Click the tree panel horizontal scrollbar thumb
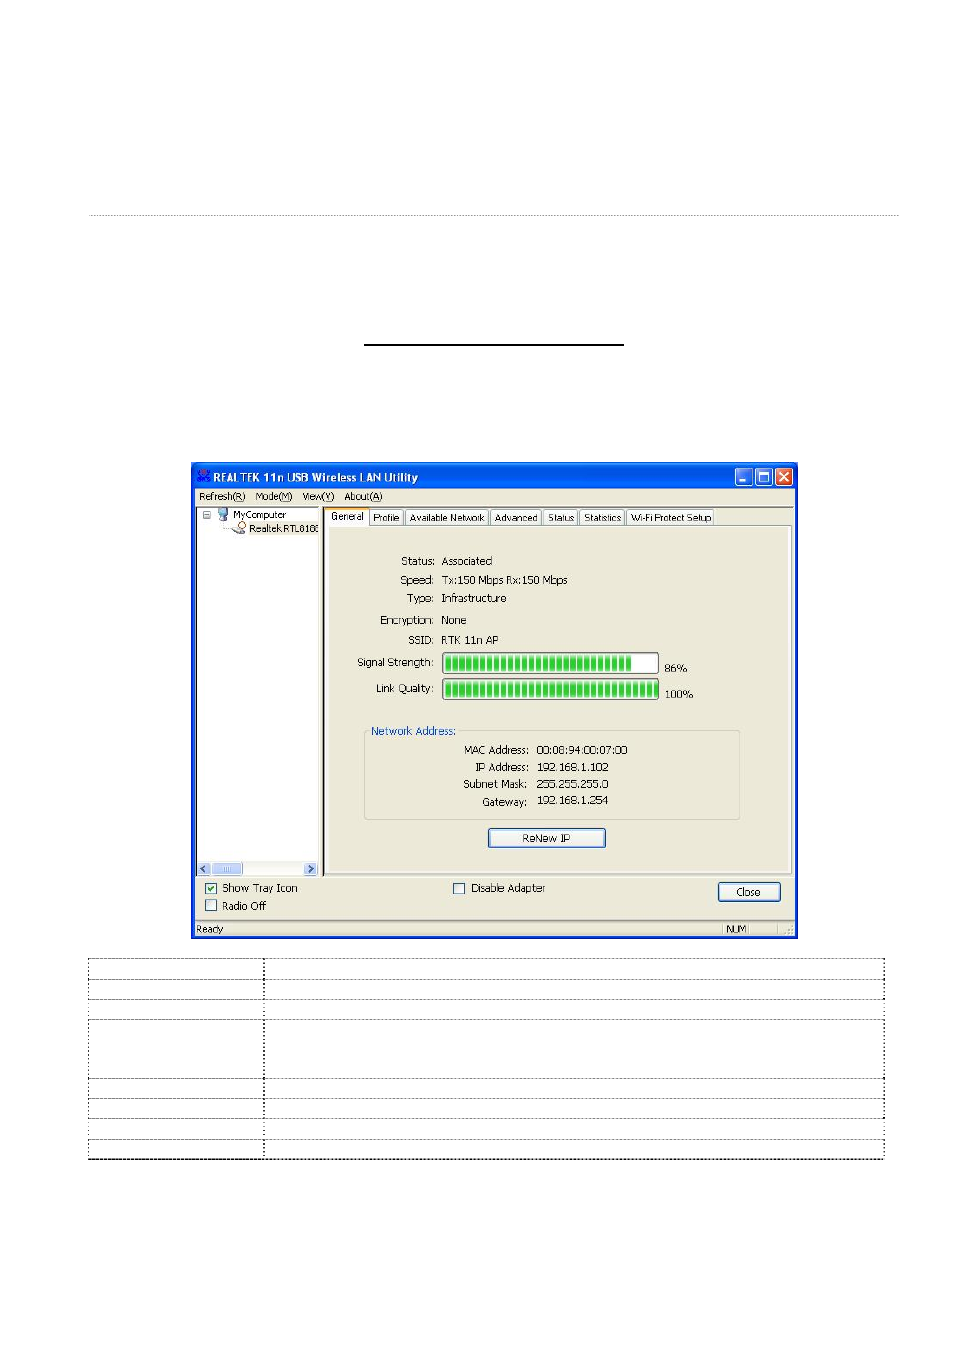The height and width of the screenshot is (1350, 954). tap(227, 869)
